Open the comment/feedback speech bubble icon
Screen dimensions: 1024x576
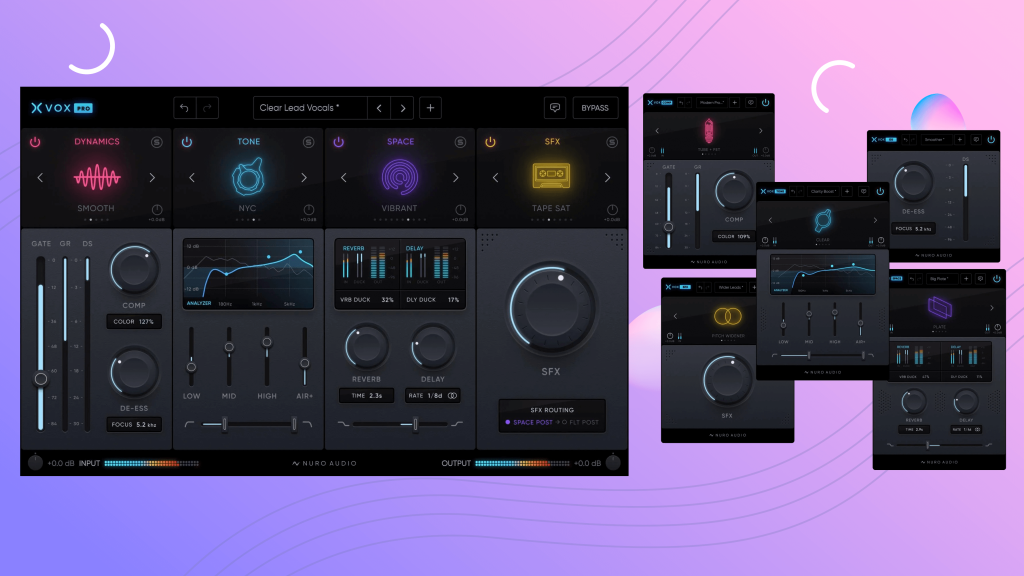coord(554,108)
